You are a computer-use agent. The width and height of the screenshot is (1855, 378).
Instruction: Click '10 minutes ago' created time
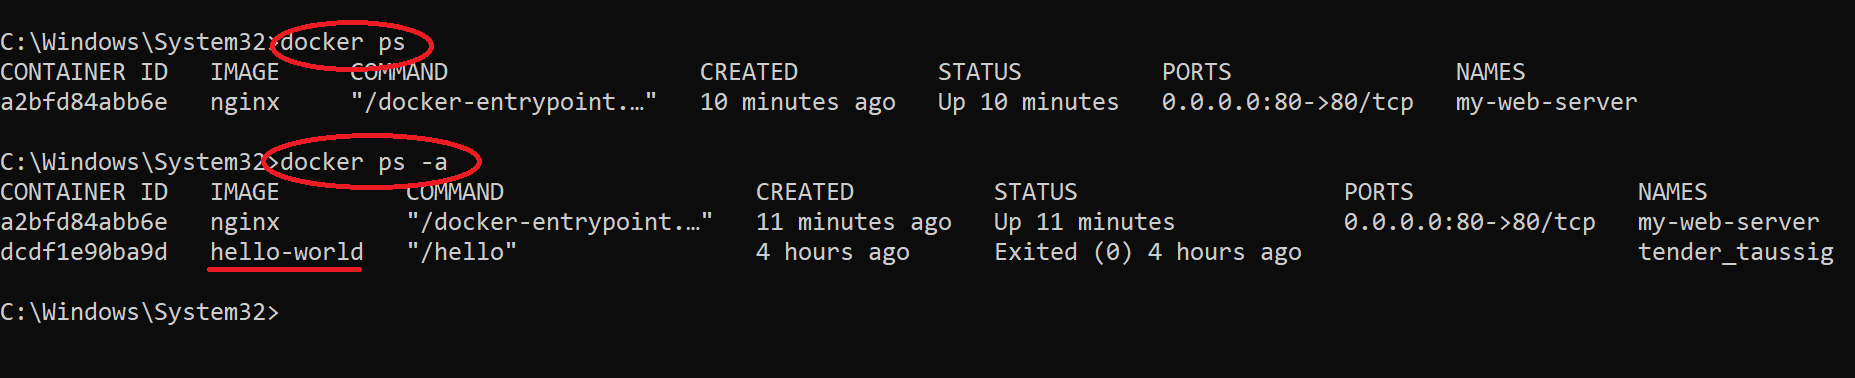click(x=798, y=102)
